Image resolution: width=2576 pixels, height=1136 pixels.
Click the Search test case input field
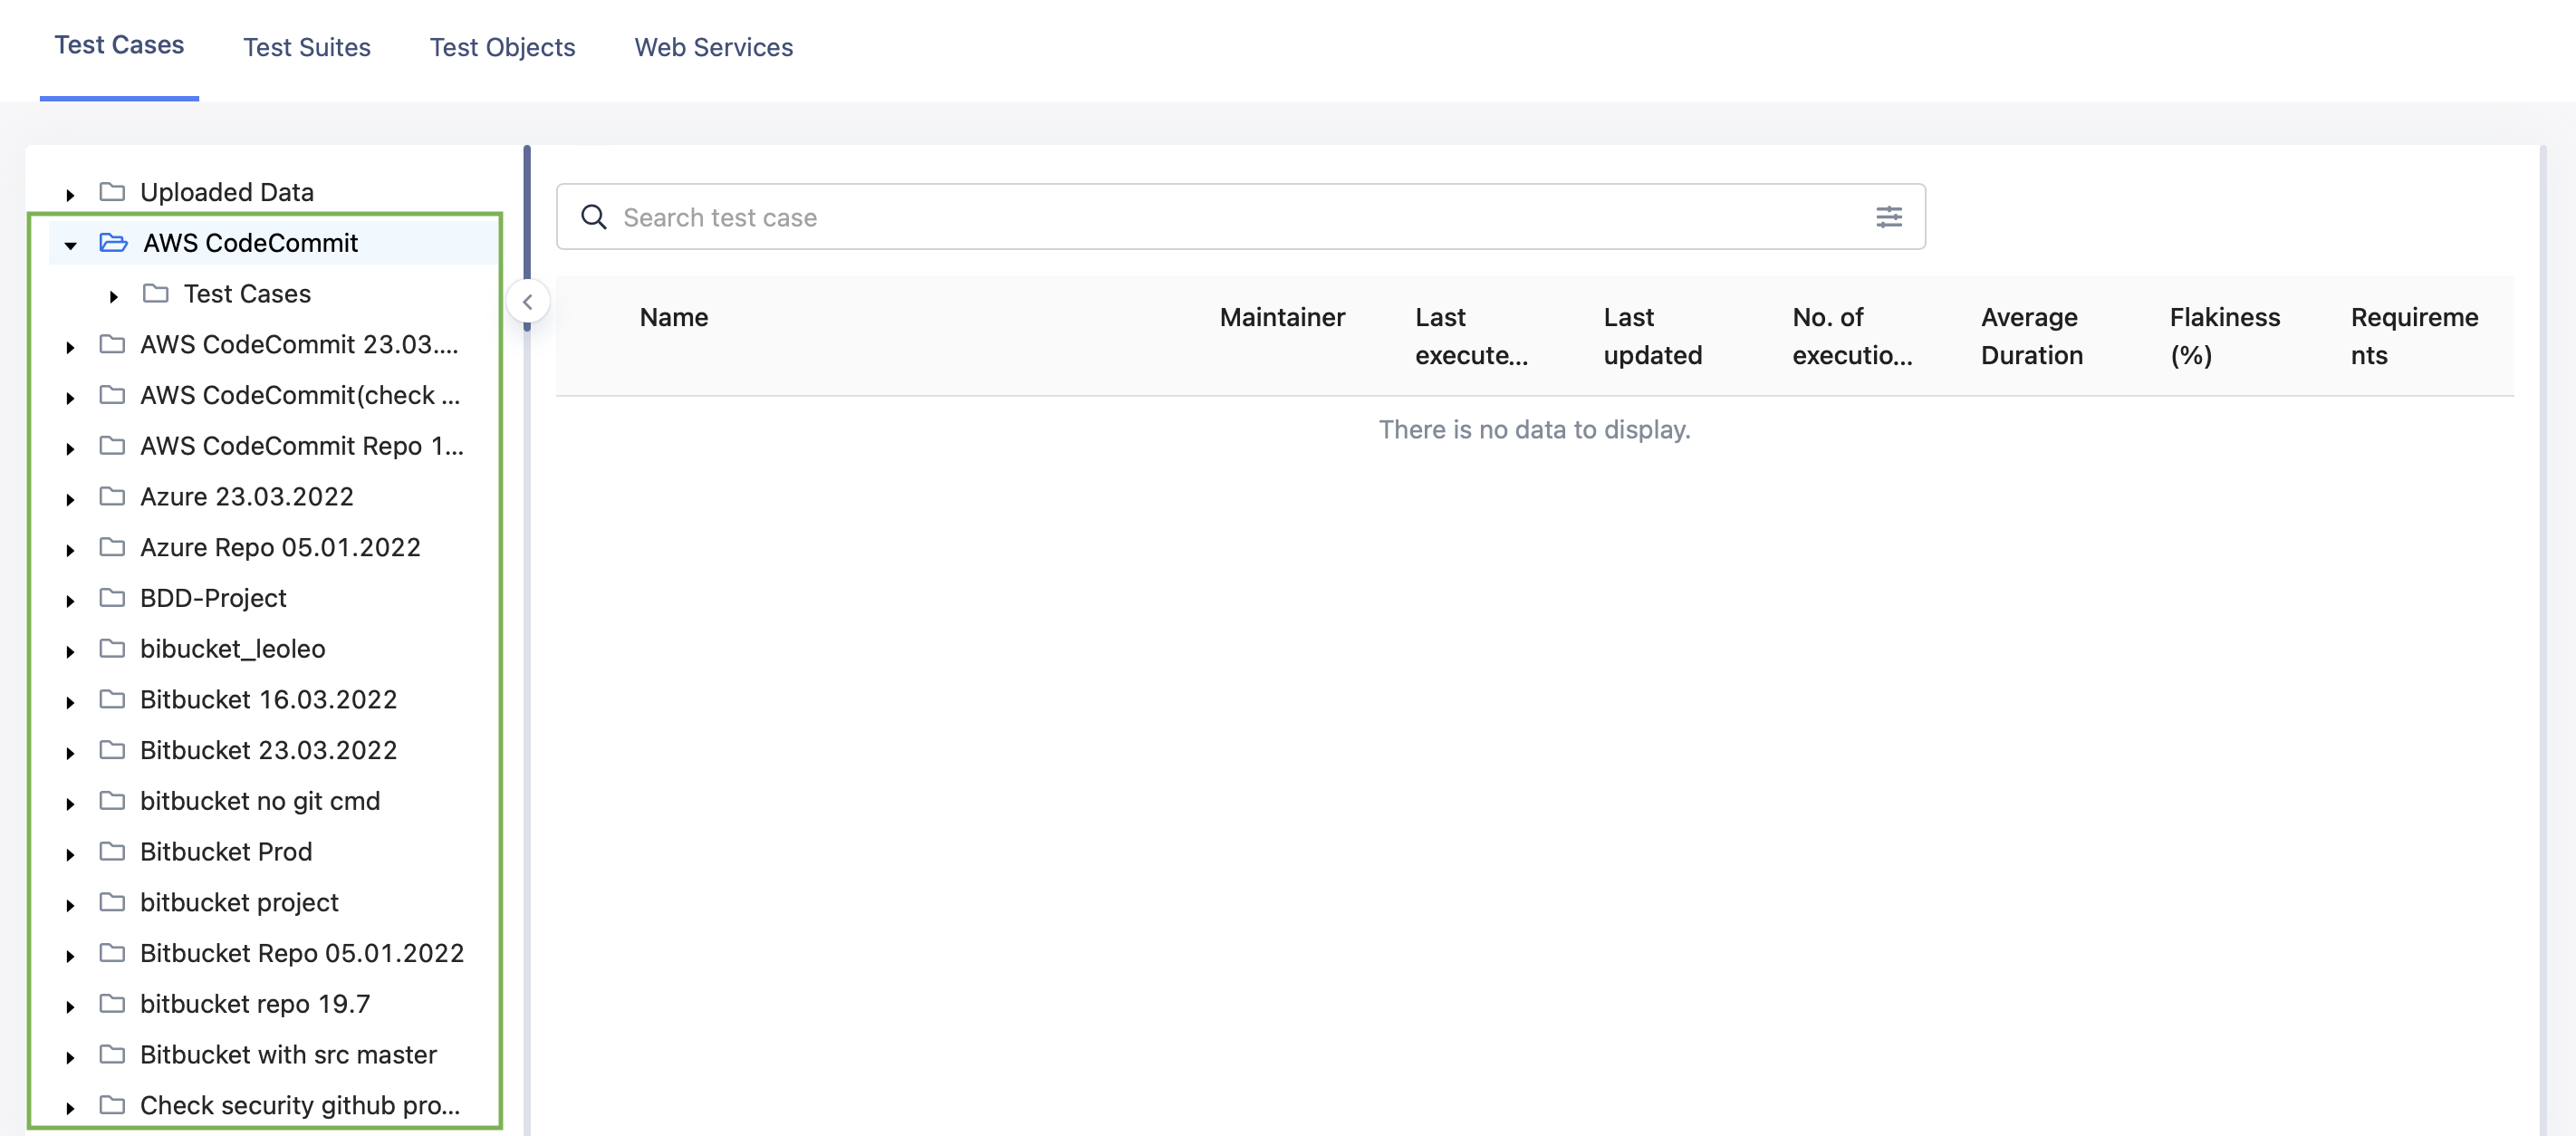click(x=1240, y=216)
